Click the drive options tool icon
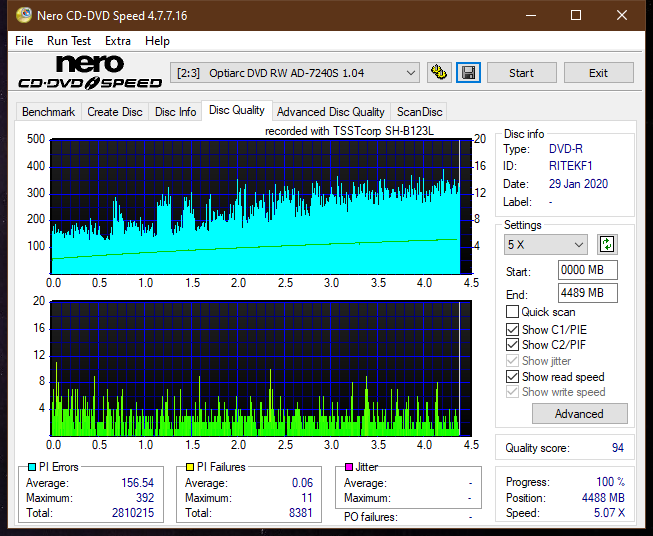Screen dimensions: 653x536 coord(439,73)
